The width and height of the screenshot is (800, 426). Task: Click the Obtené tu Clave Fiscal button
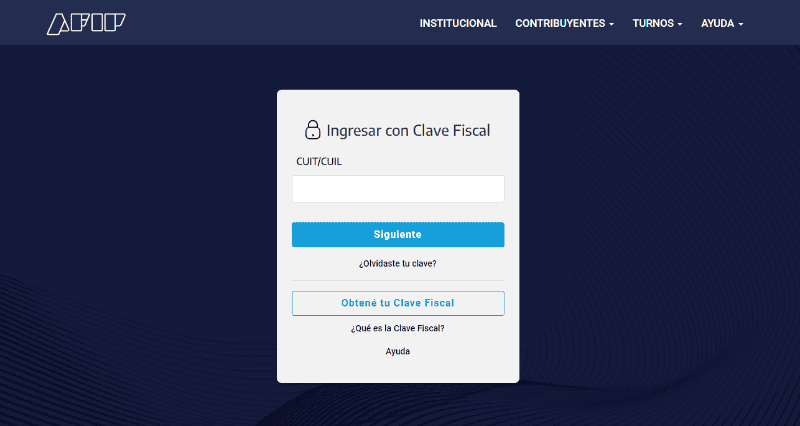[398, 303]
